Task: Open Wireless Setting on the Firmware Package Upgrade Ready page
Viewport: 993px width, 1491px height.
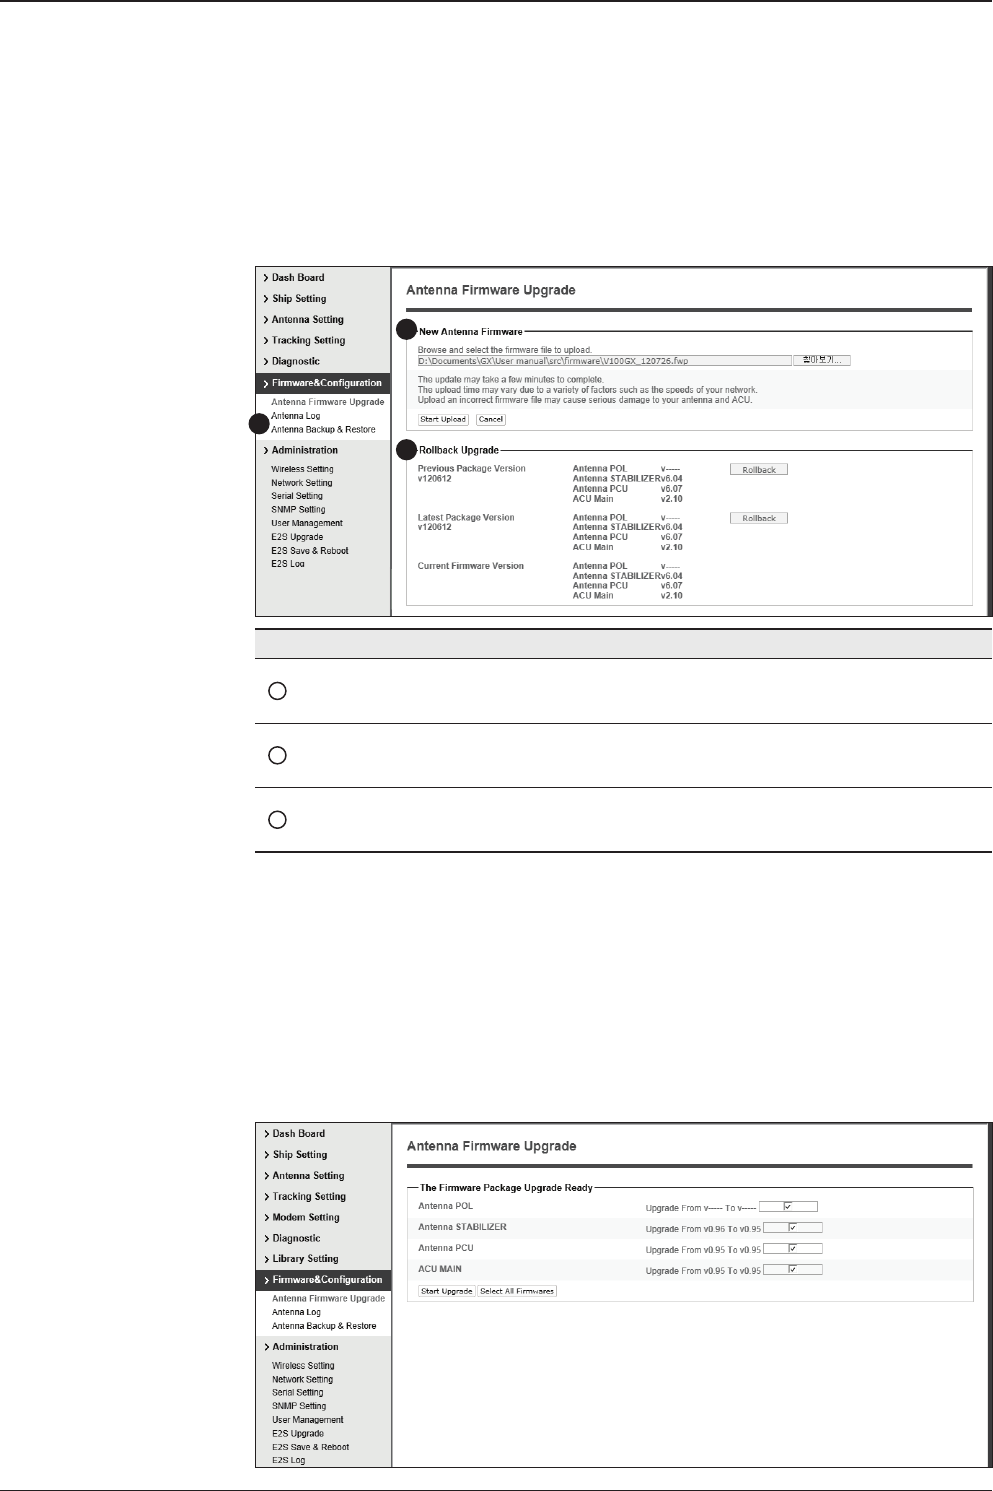Action: point(303,1366)
